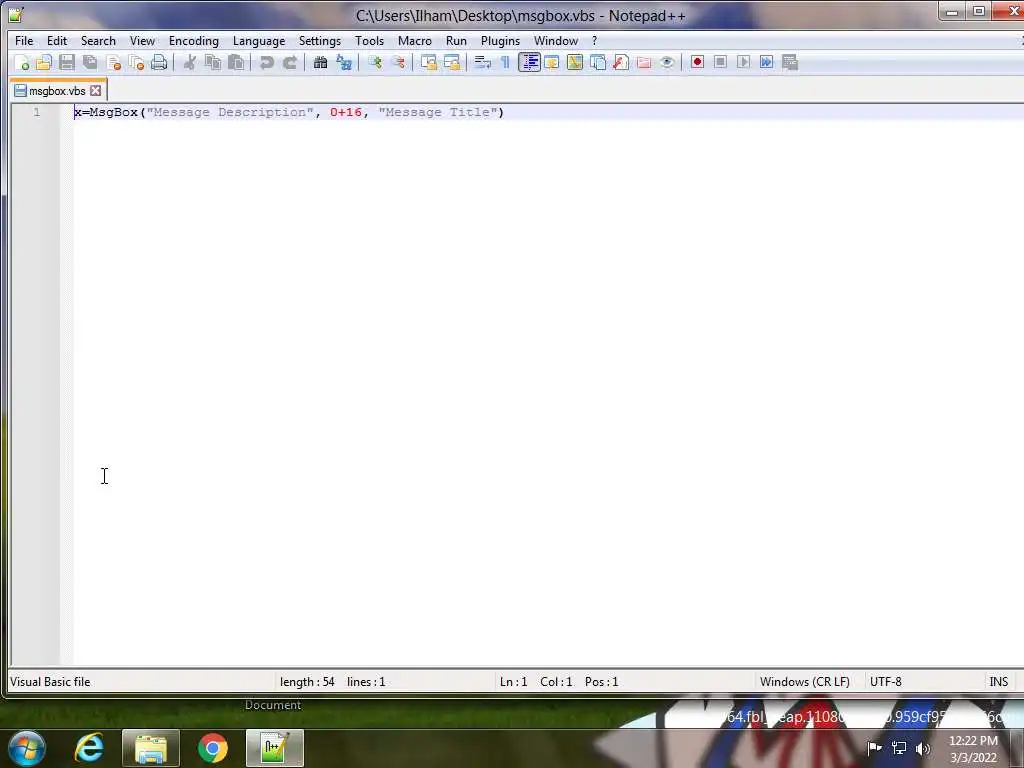Paste clipboard using Paste toolbar icon
The image size is (1024, 768).
tap(236, 63)
